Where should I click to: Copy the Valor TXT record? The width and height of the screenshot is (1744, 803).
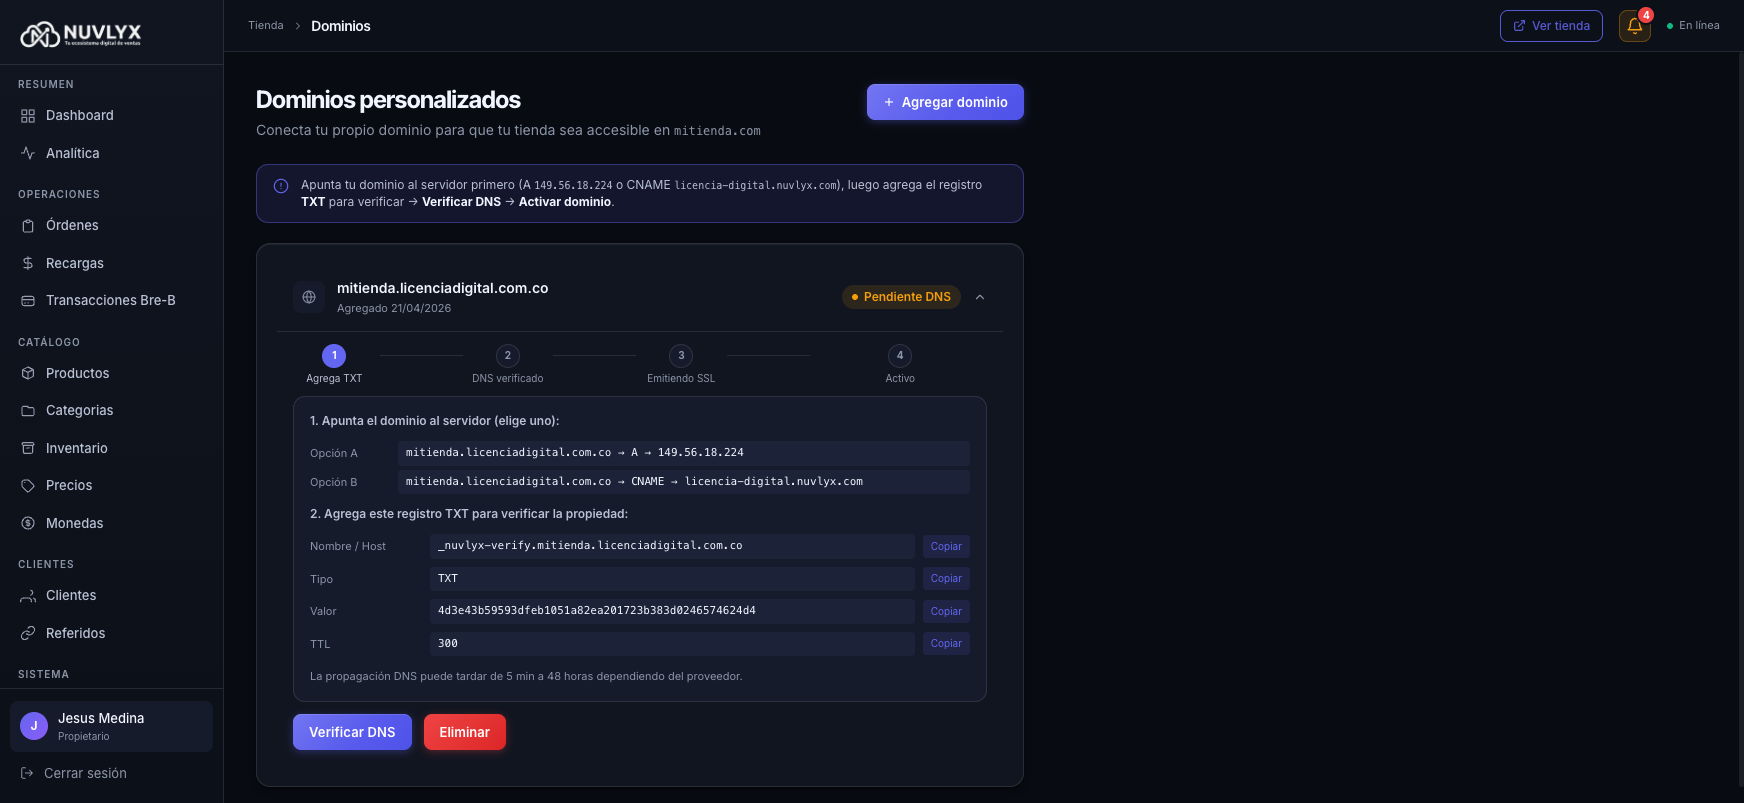(x=945, y=611)
